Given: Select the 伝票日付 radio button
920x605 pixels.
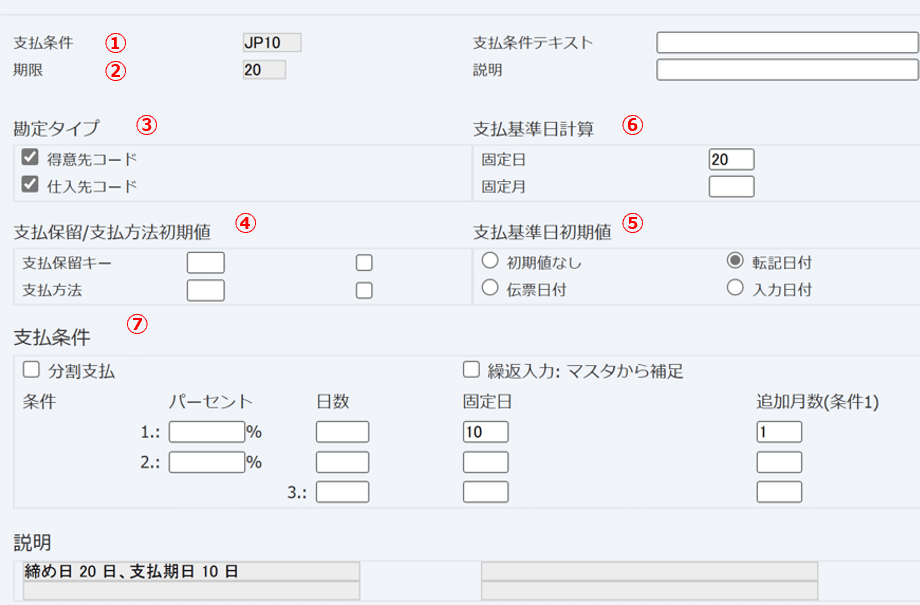Looking at the screenshot, I should coord(490,290).
